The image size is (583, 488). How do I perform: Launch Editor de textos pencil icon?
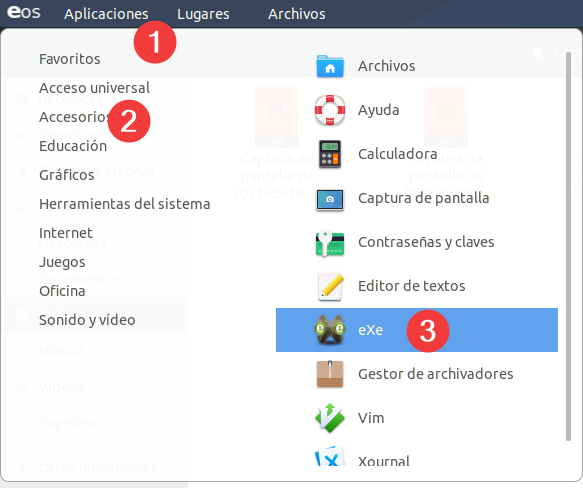click(x=330, y=286)
